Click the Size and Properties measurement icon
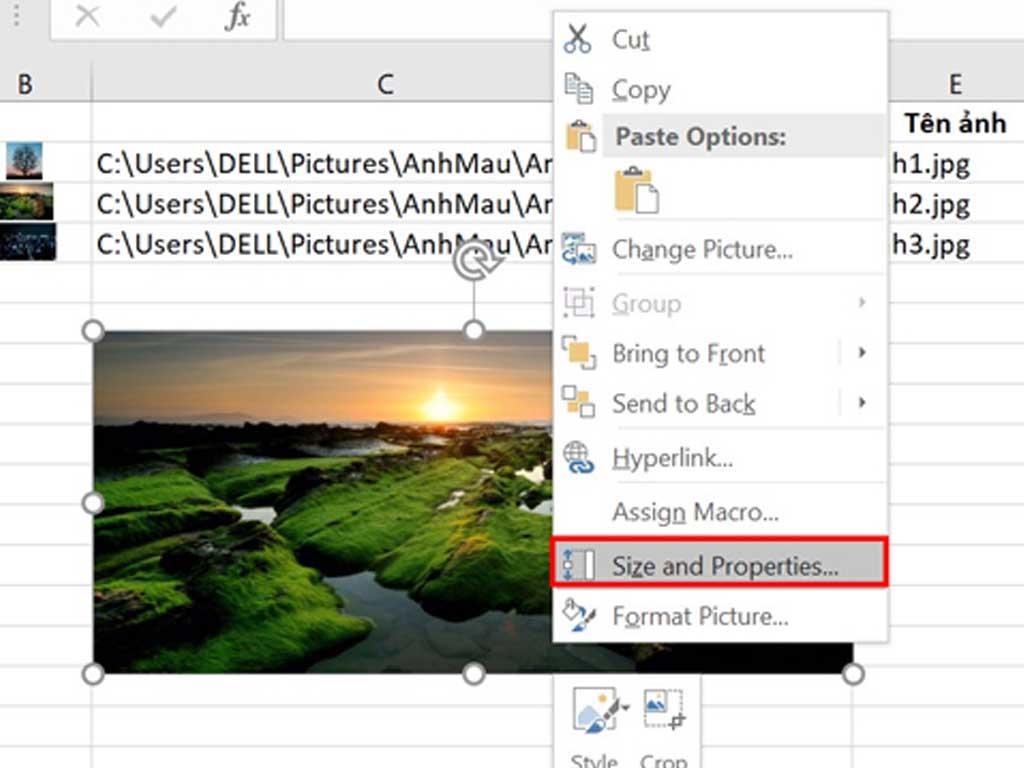Image resolution: width=1024 pixels, height=768 pixels. 578,563
